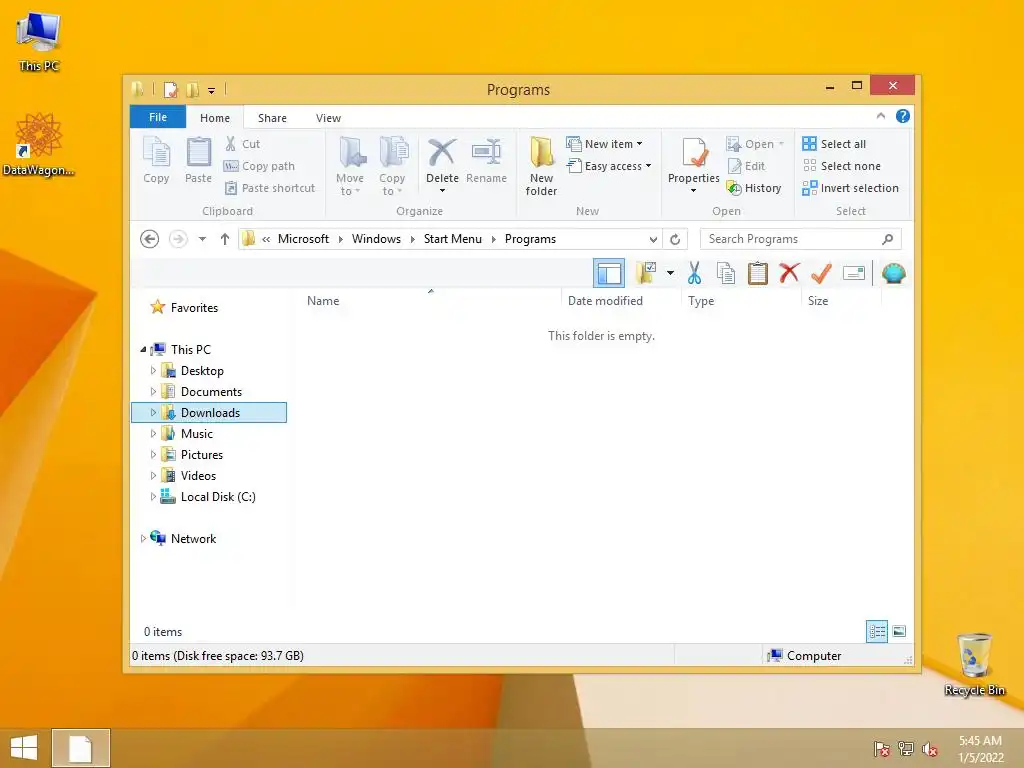Click the Edit ribbon button
1024x768 pixels.
746,166
